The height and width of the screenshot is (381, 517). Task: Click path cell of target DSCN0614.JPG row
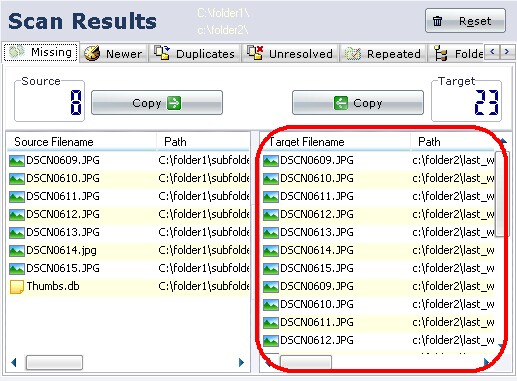click(x=453, y=250)
